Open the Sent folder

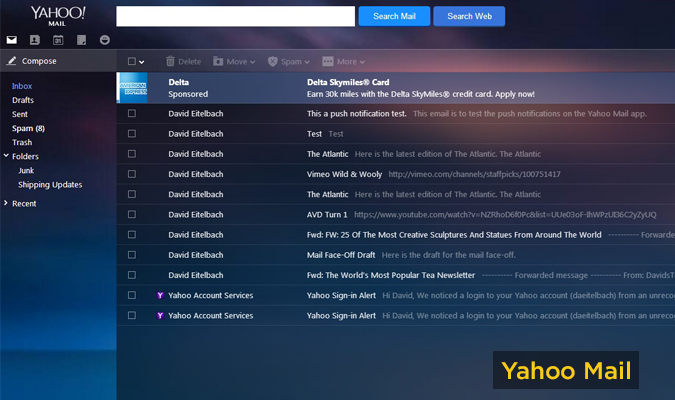click(20, 114)
